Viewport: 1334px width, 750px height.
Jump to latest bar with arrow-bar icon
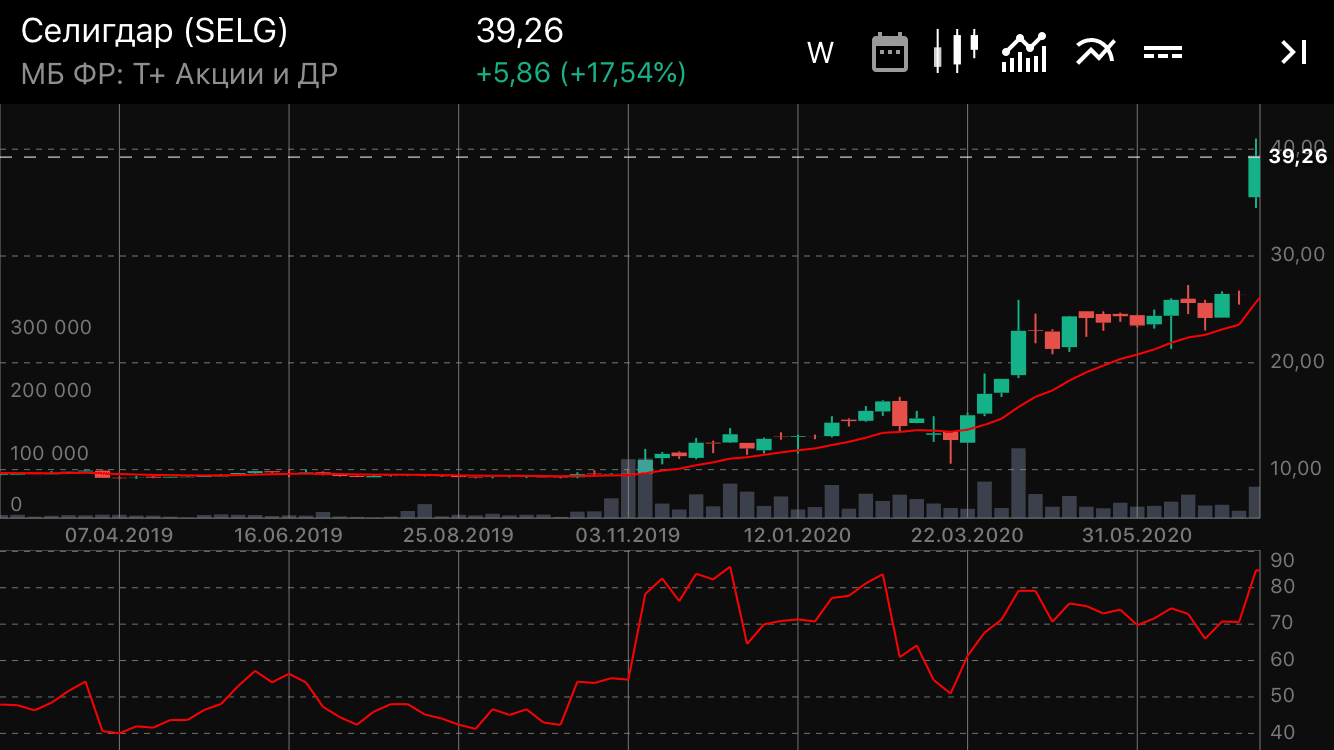pos(1294,52)
